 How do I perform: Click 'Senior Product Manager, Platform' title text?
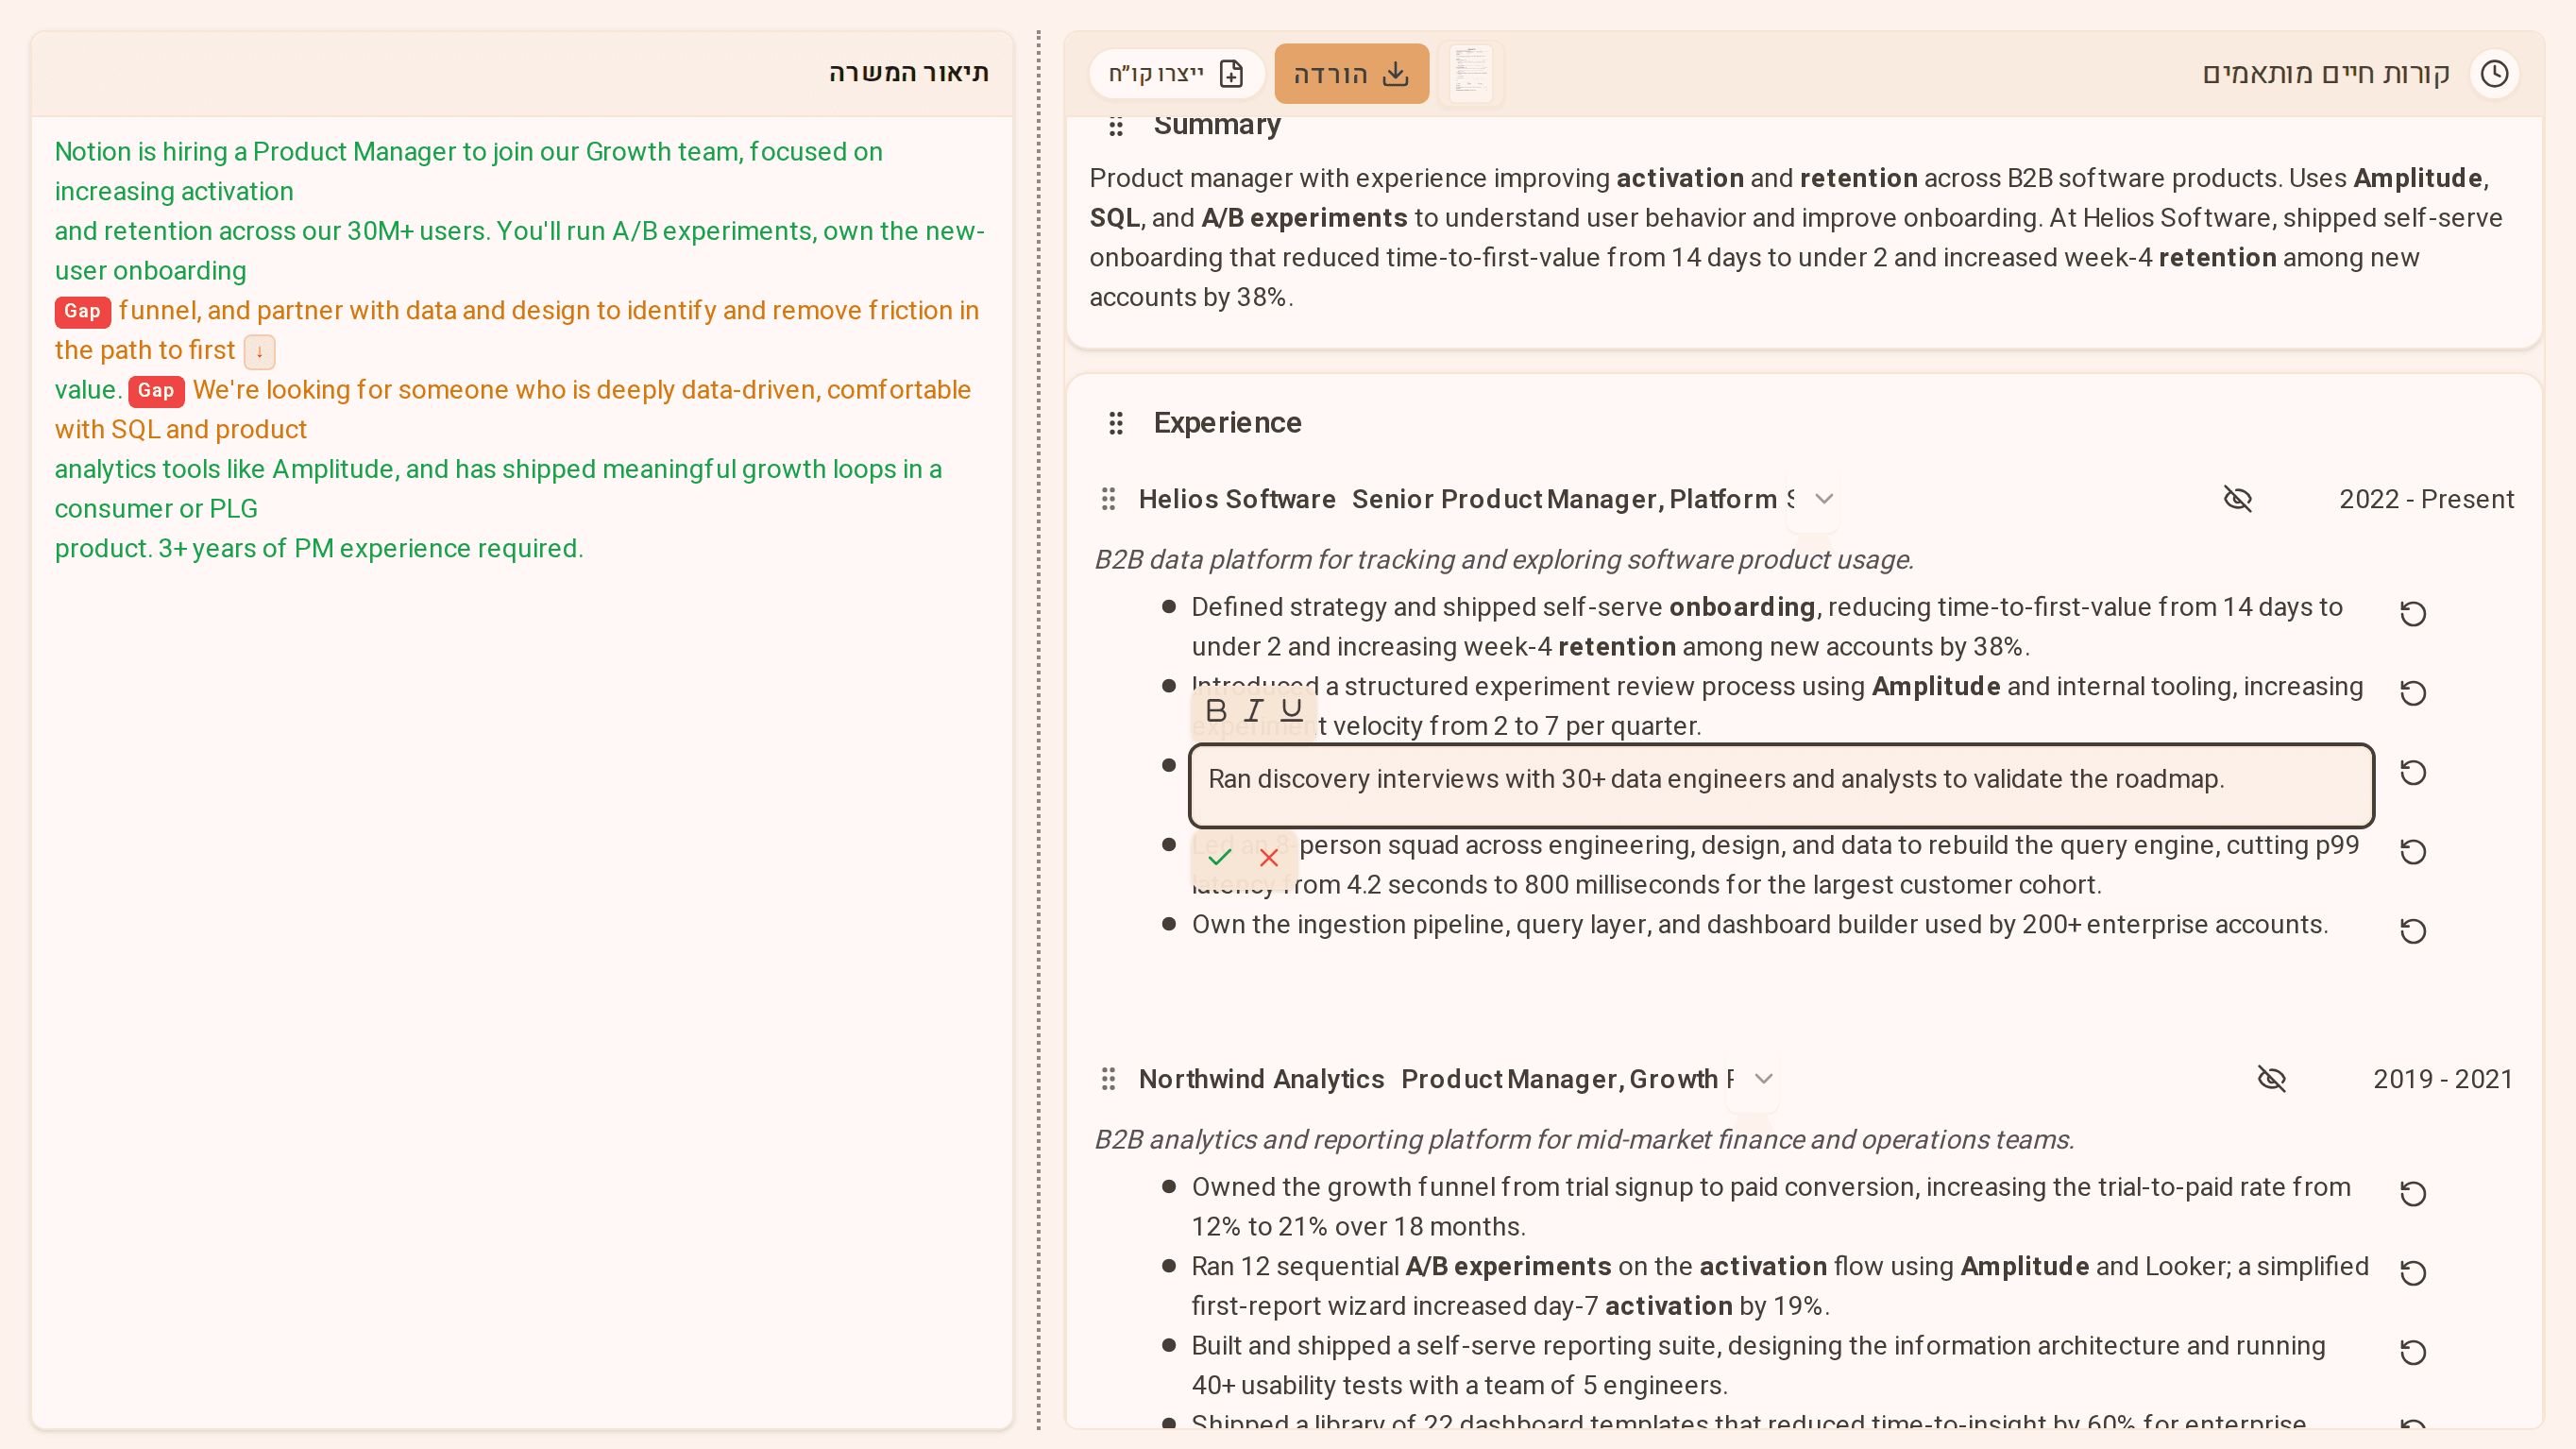pyautogui.click(x=1564, y=499)
